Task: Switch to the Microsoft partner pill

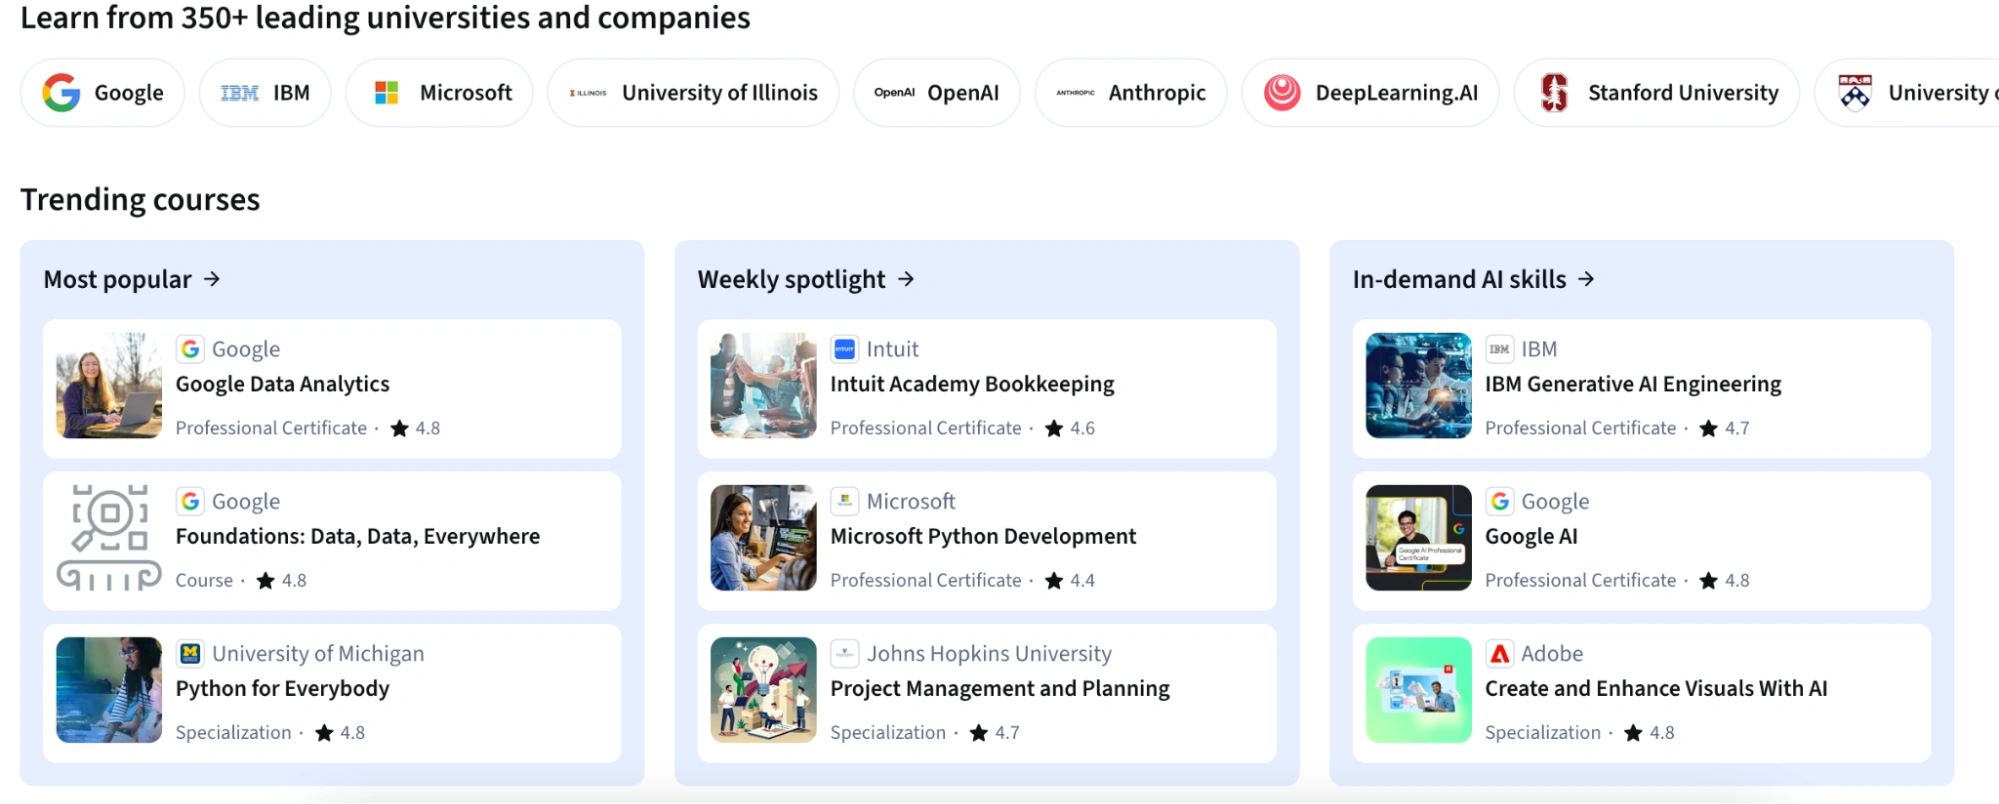Action: click(440, 92)
